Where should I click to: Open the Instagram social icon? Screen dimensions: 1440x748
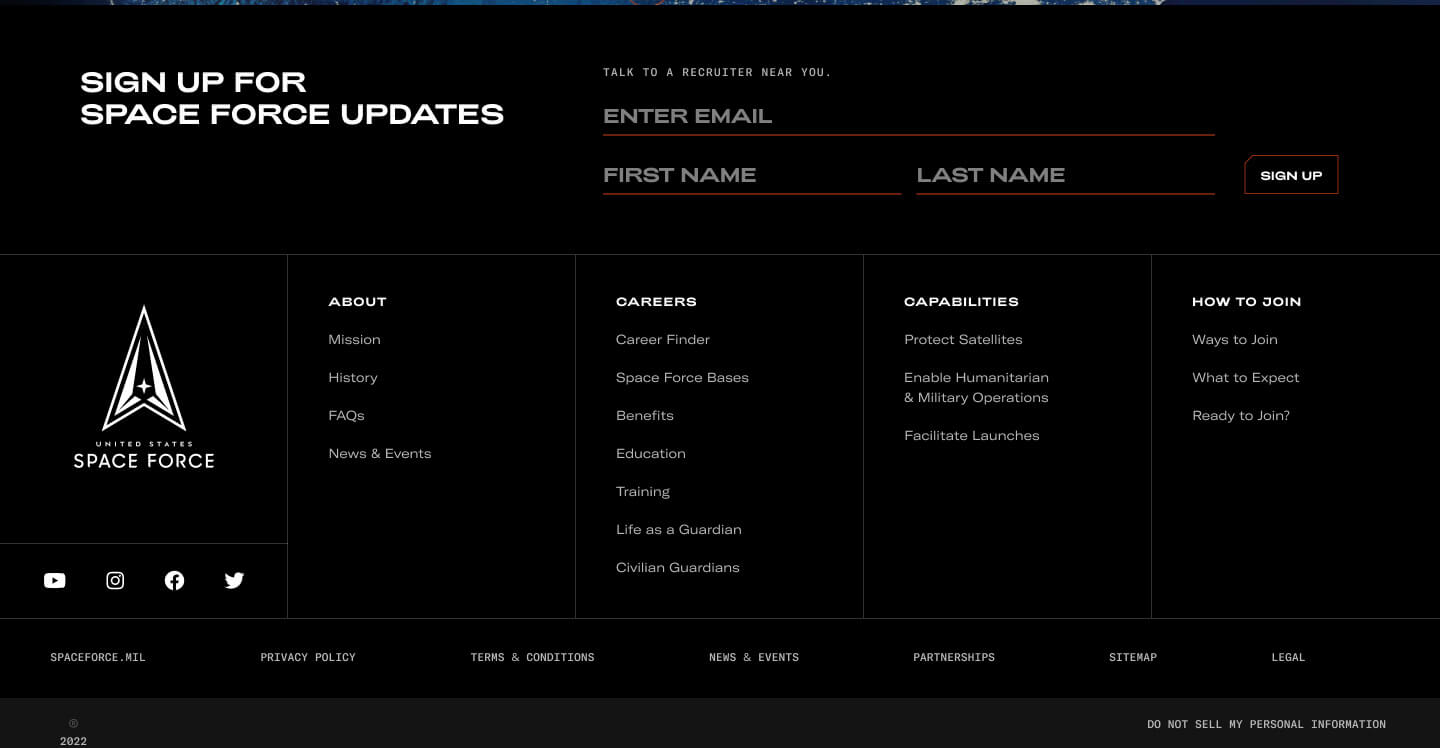(x=115, y=581)
